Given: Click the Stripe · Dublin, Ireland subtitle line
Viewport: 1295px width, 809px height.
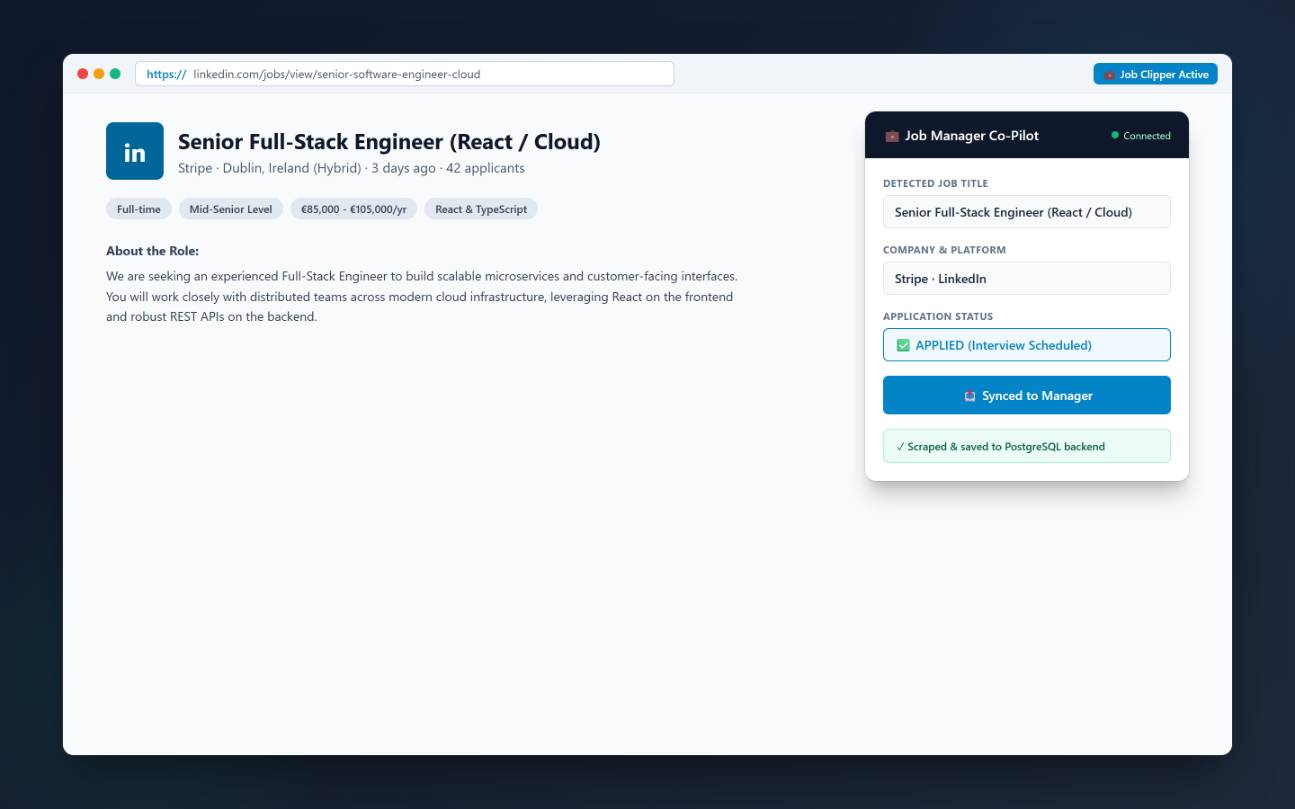Looking at the screenshot, I should pos(351,168).
